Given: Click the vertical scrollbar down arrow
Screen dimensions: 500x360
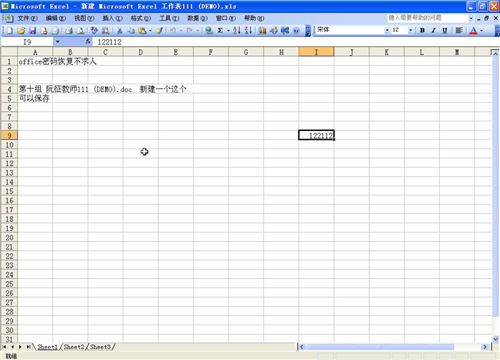Looking at the screenshot, I should click(495, 339).
